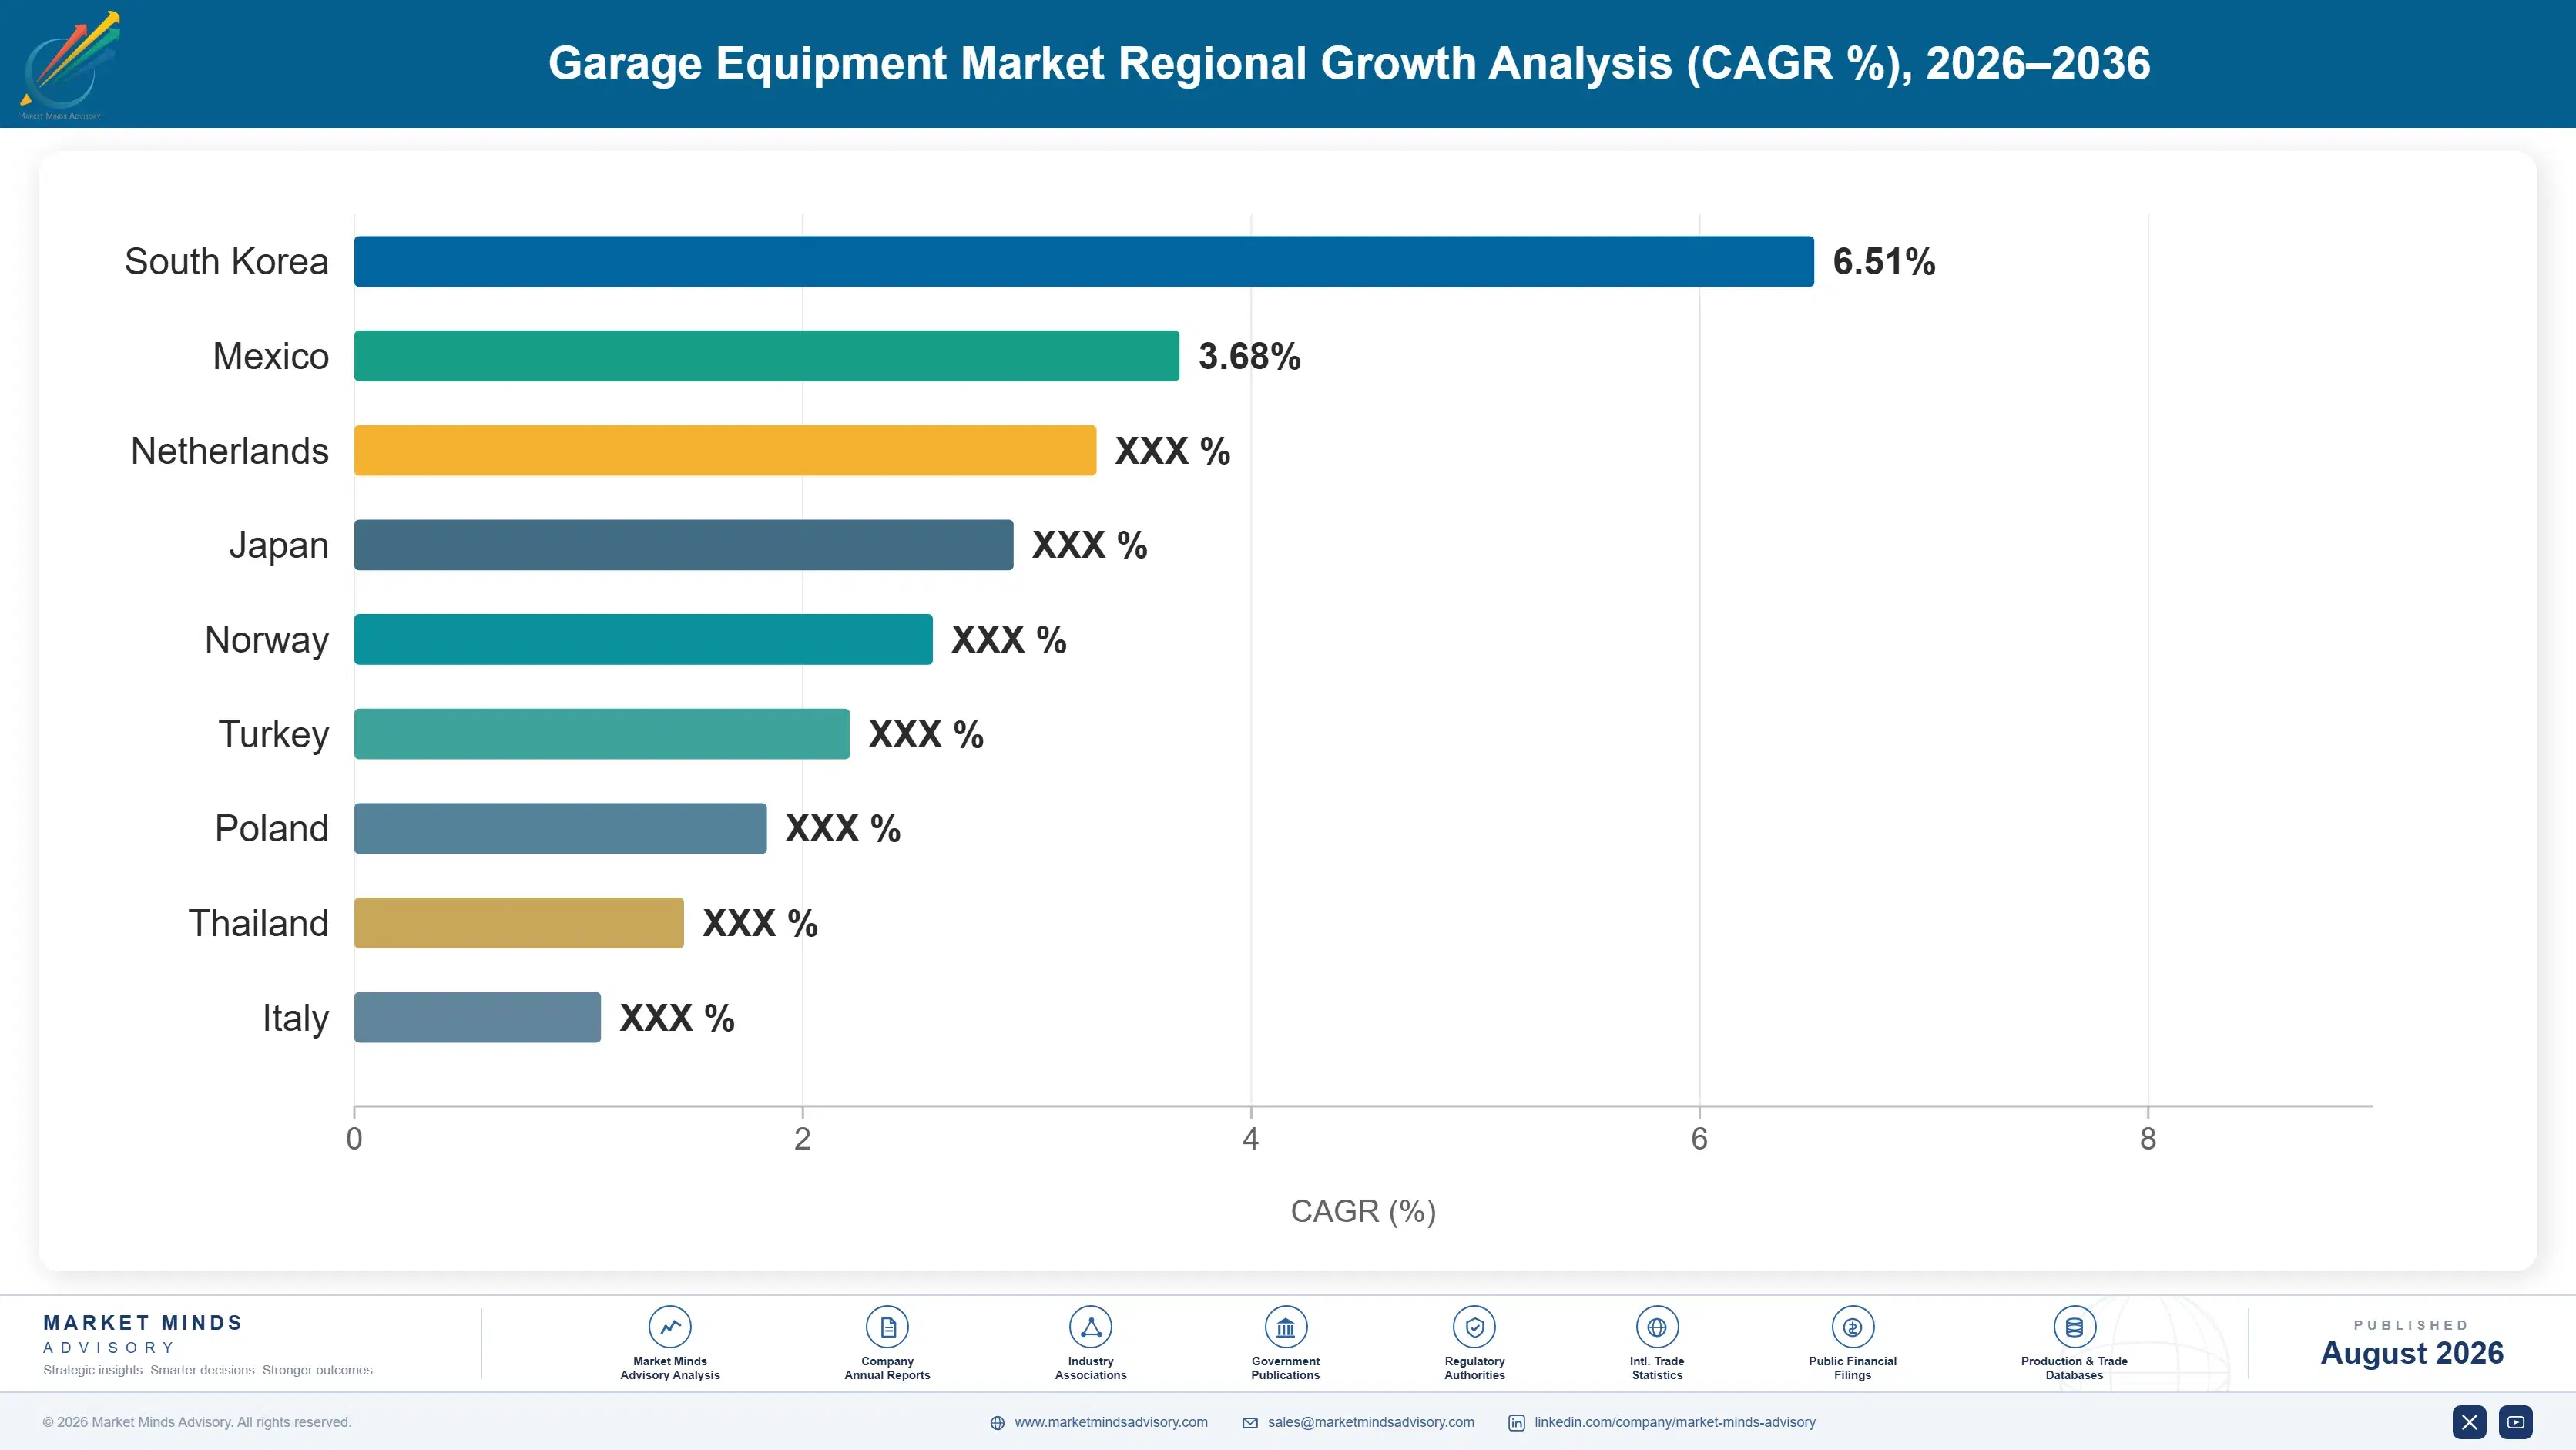Click the Strategic insights tagline
The height and width of the screenshot is (1450, 2576).
(x=209, y=1370)
